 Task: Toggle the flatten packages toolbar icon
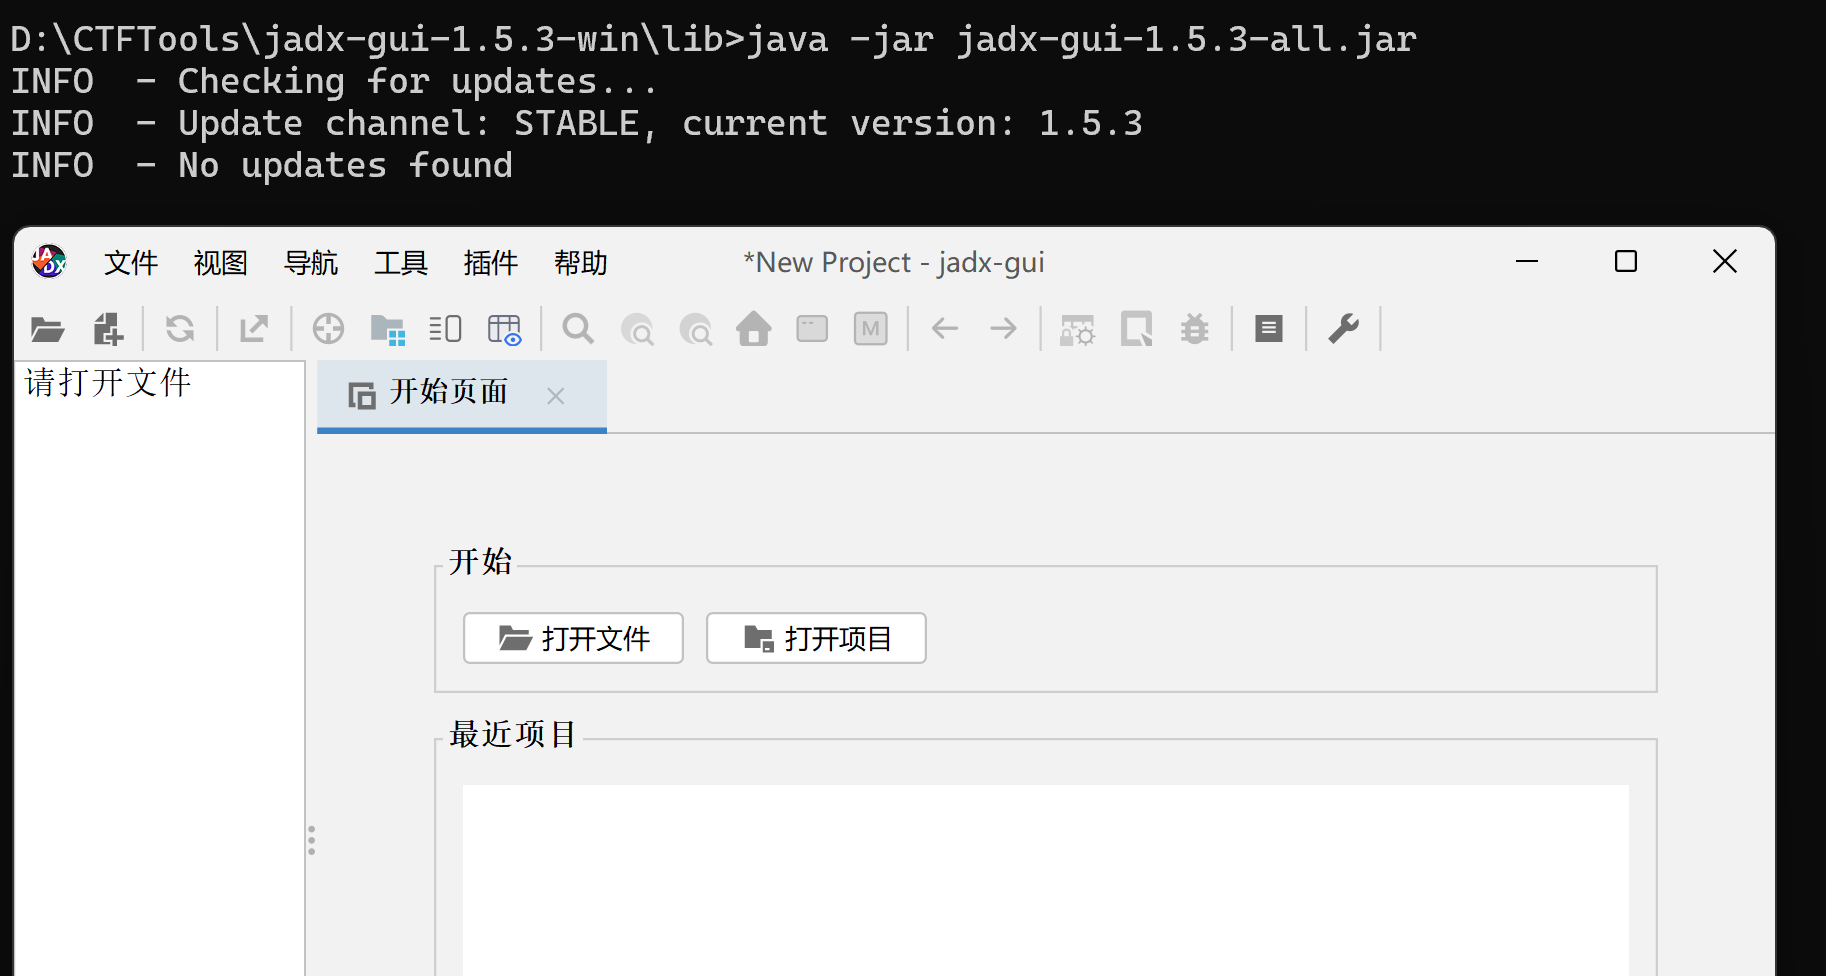(x=387, y=329)
